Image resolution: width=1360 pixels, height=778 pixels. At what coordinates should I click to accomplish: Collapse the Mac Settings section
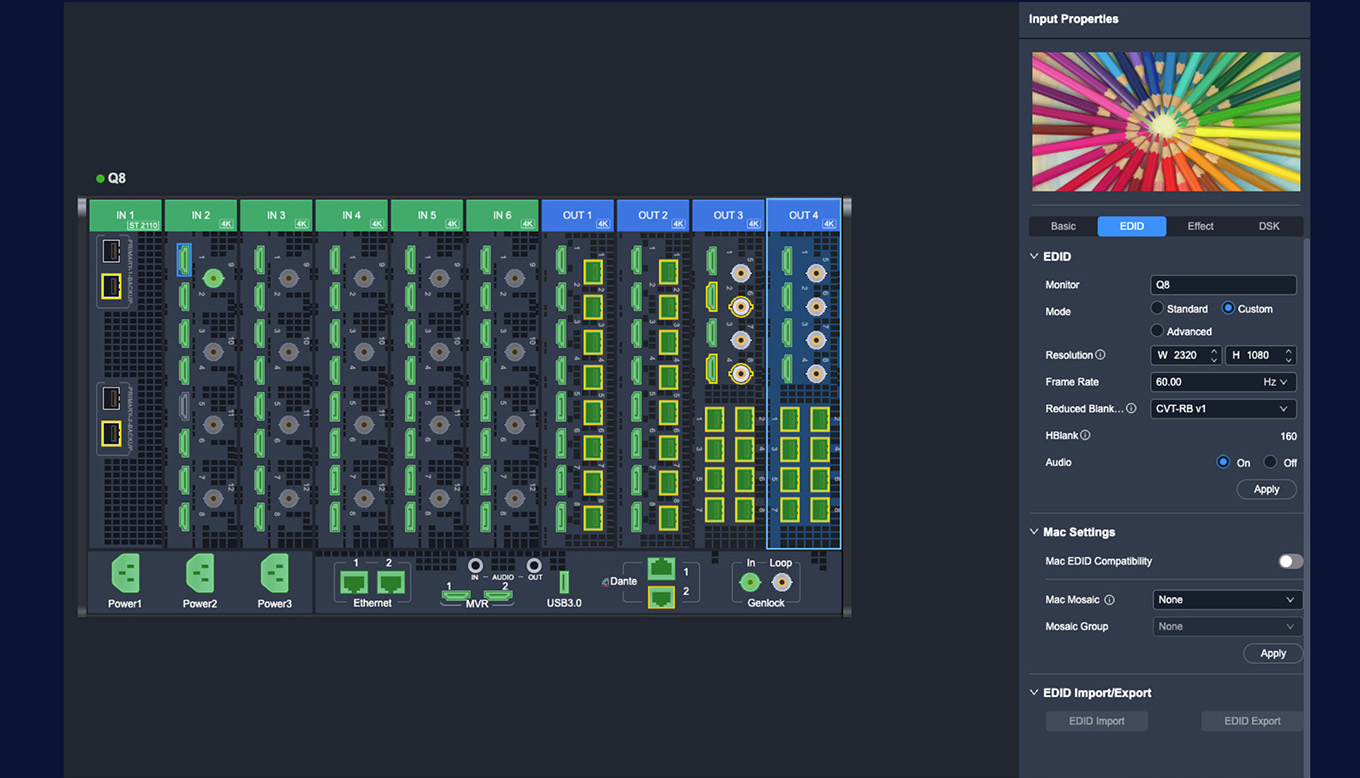tap(1034, 532)
